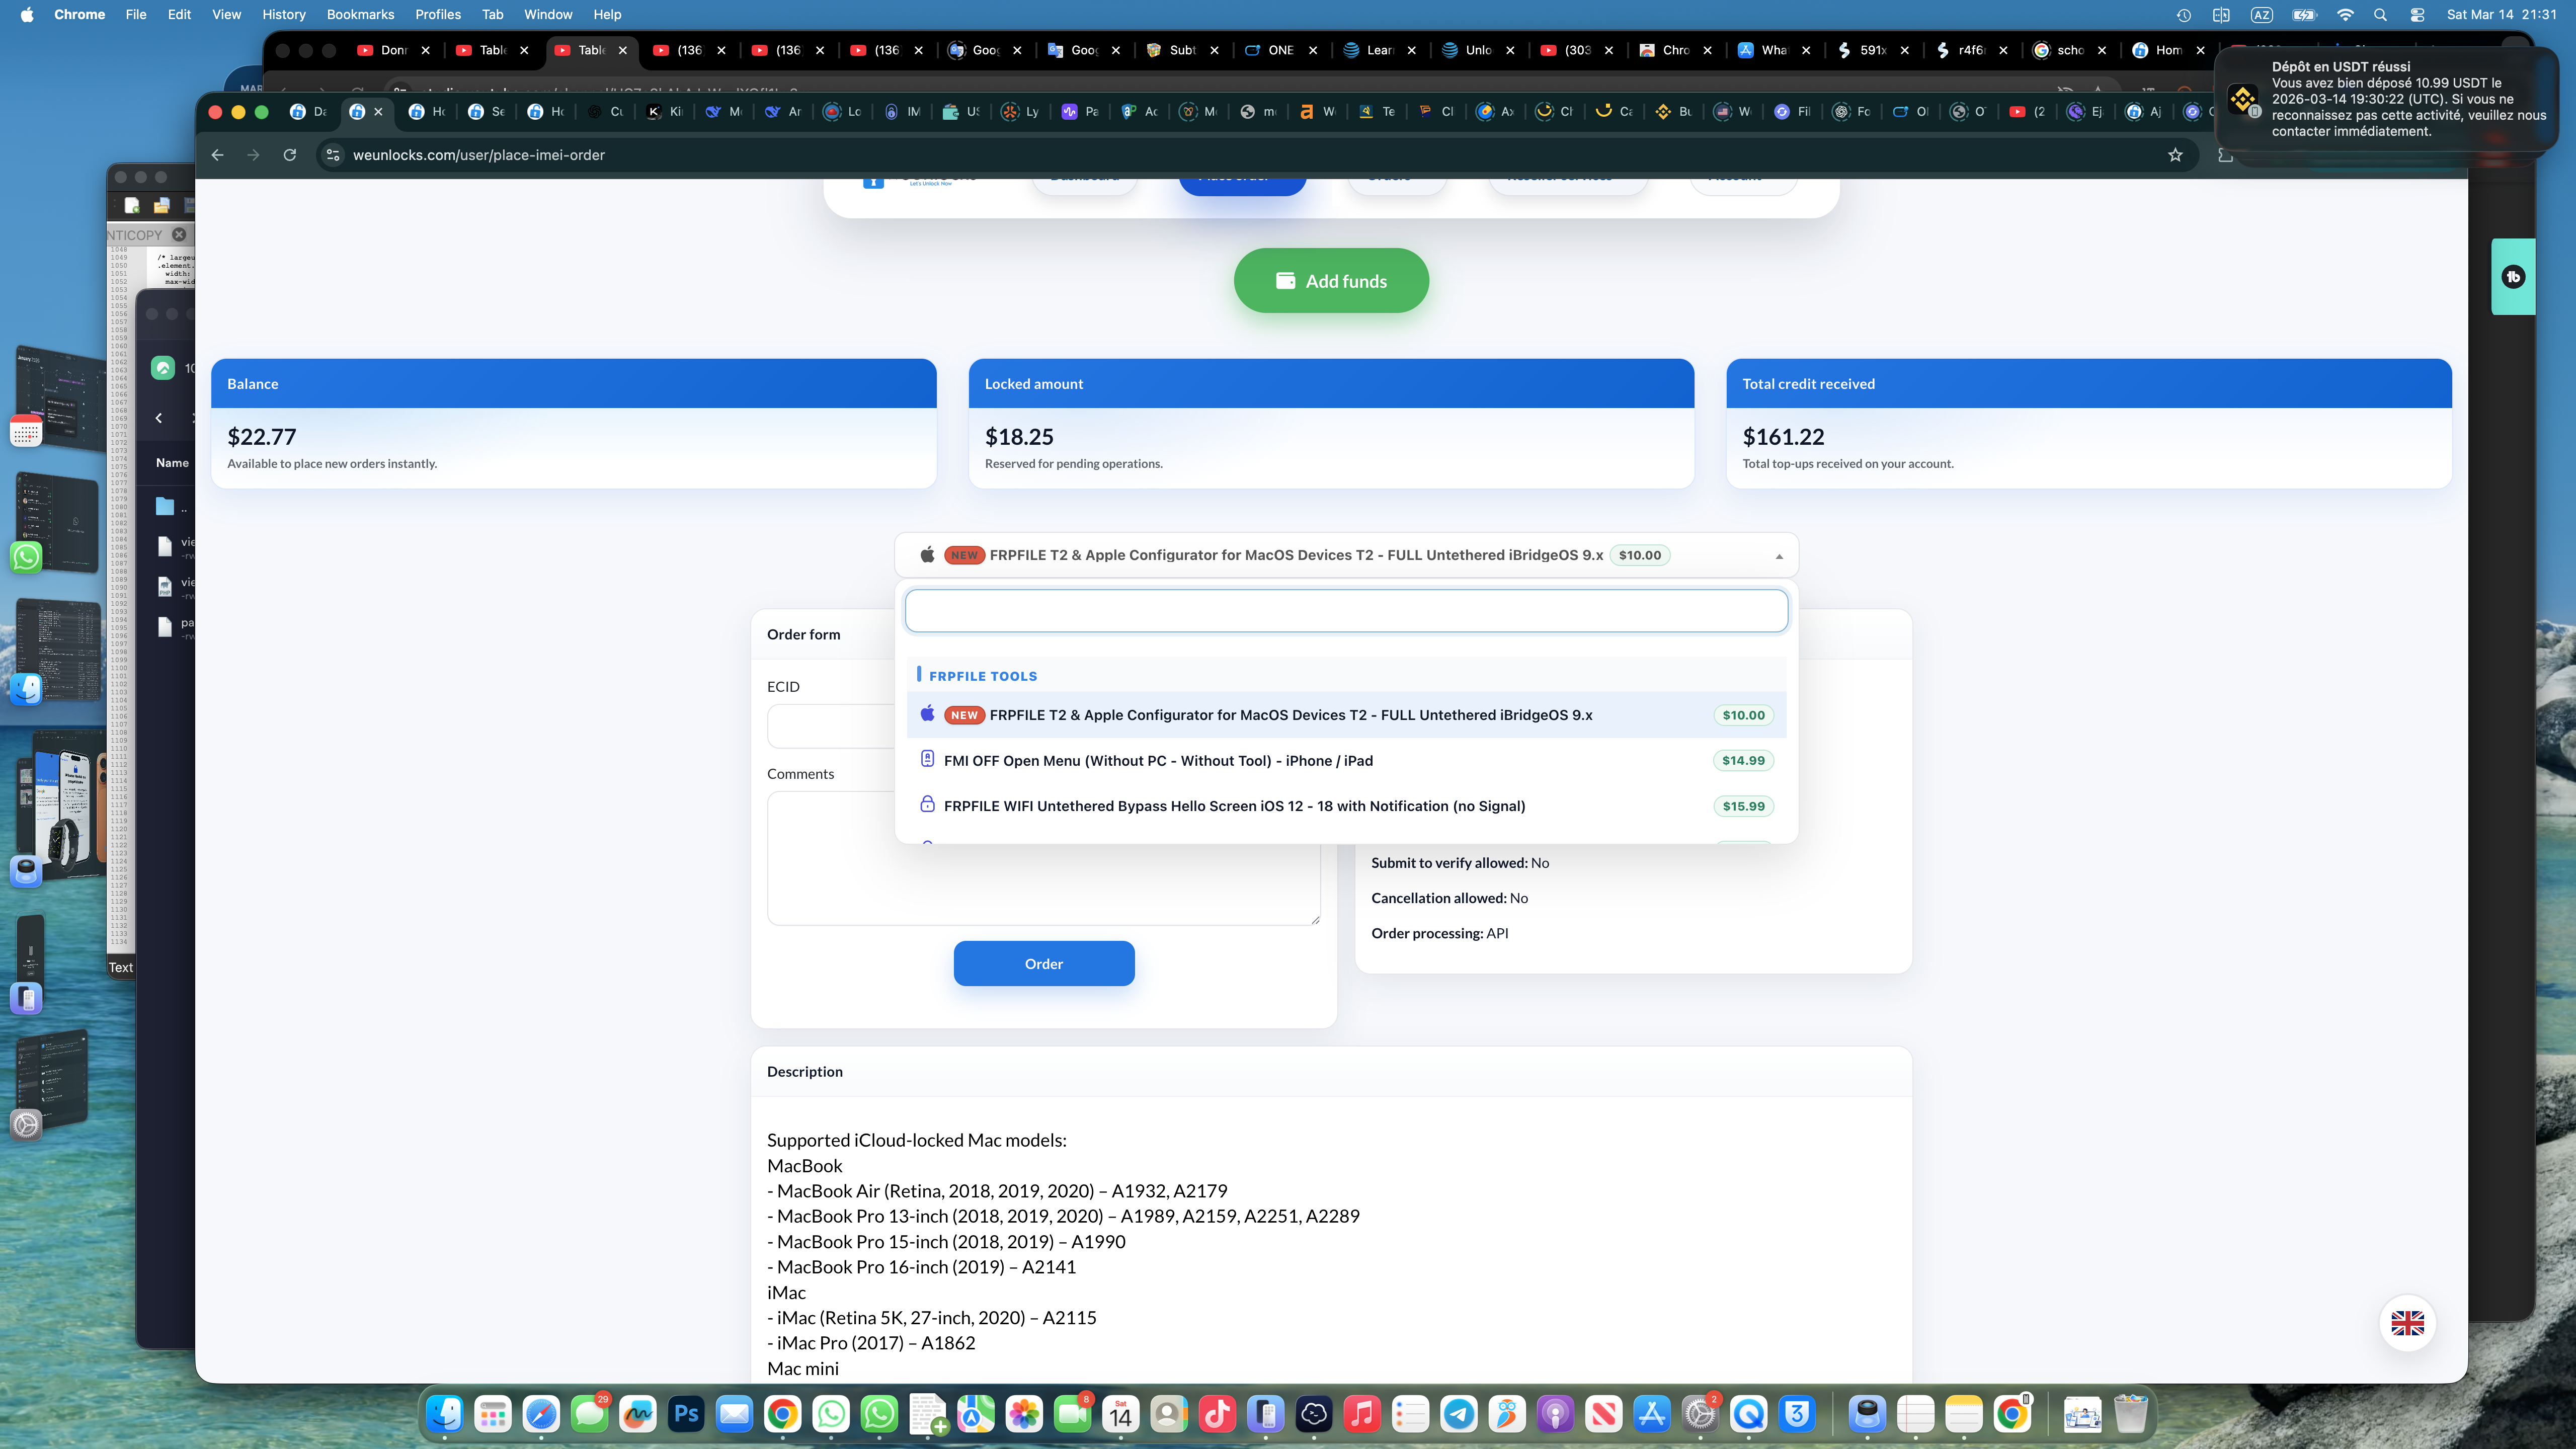Open the 'ONE' tab in the back Chrome window

pyautogui.click(x=1281, y=50)
